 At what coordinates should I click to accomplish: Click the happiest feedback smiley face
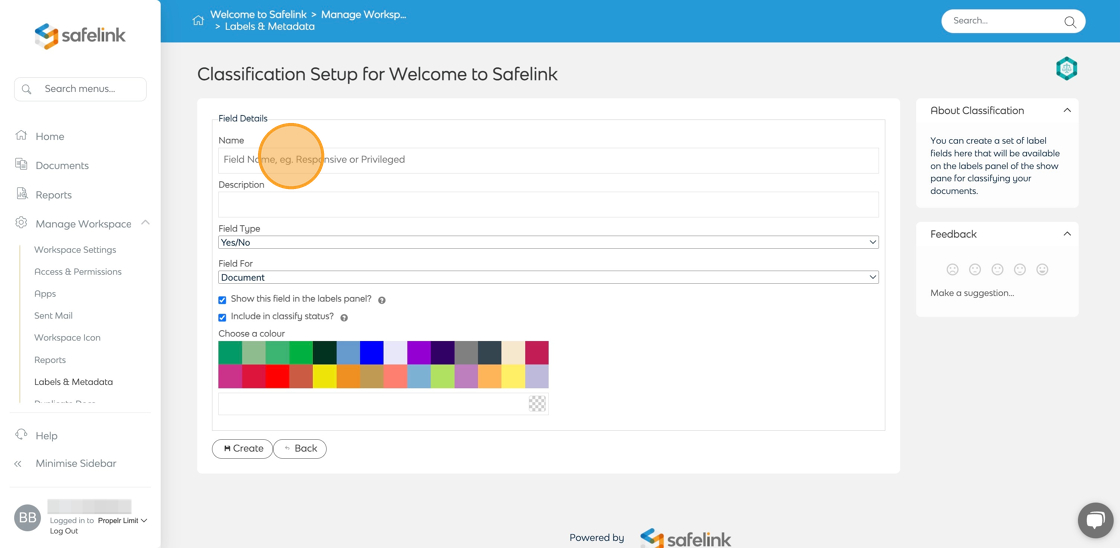(1042, 269)
